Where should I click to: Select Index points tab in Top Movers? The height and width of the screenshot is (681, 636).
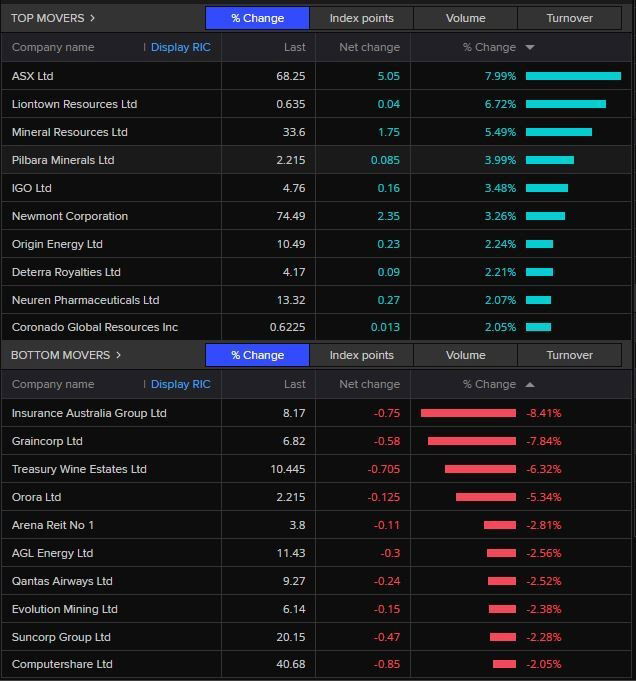click(x=361, y=18)
